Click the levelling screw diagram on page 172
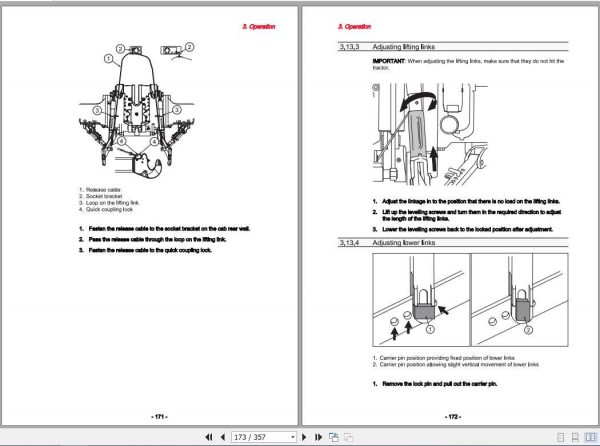The width and height of the screenshot is (600, 446). click(x=430, y=135)
